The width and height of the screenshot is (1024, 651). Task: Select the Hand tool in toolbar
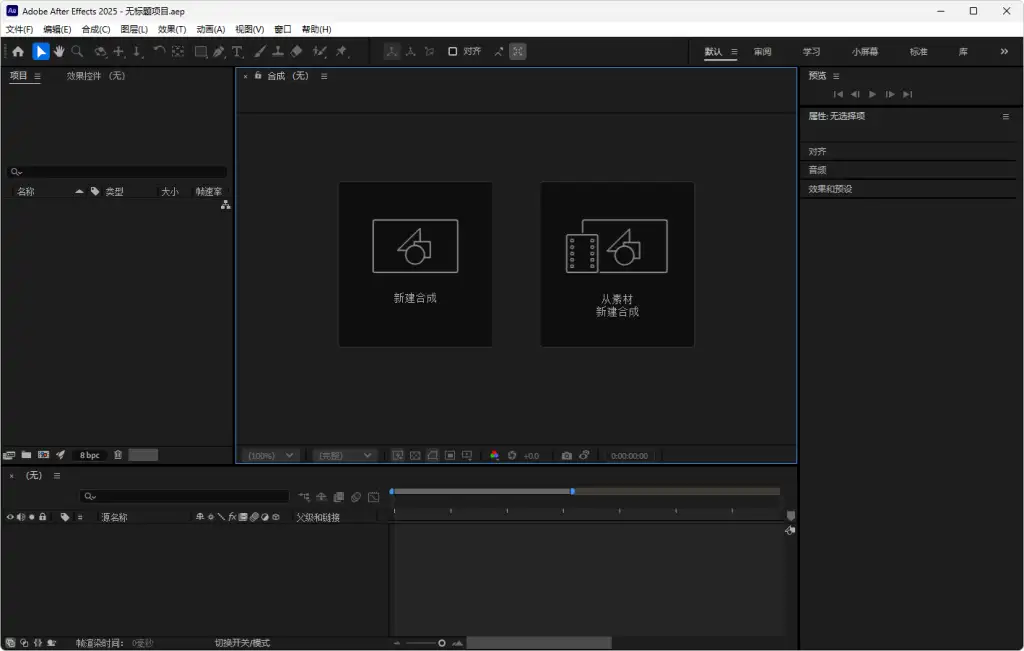click(59, 52)
